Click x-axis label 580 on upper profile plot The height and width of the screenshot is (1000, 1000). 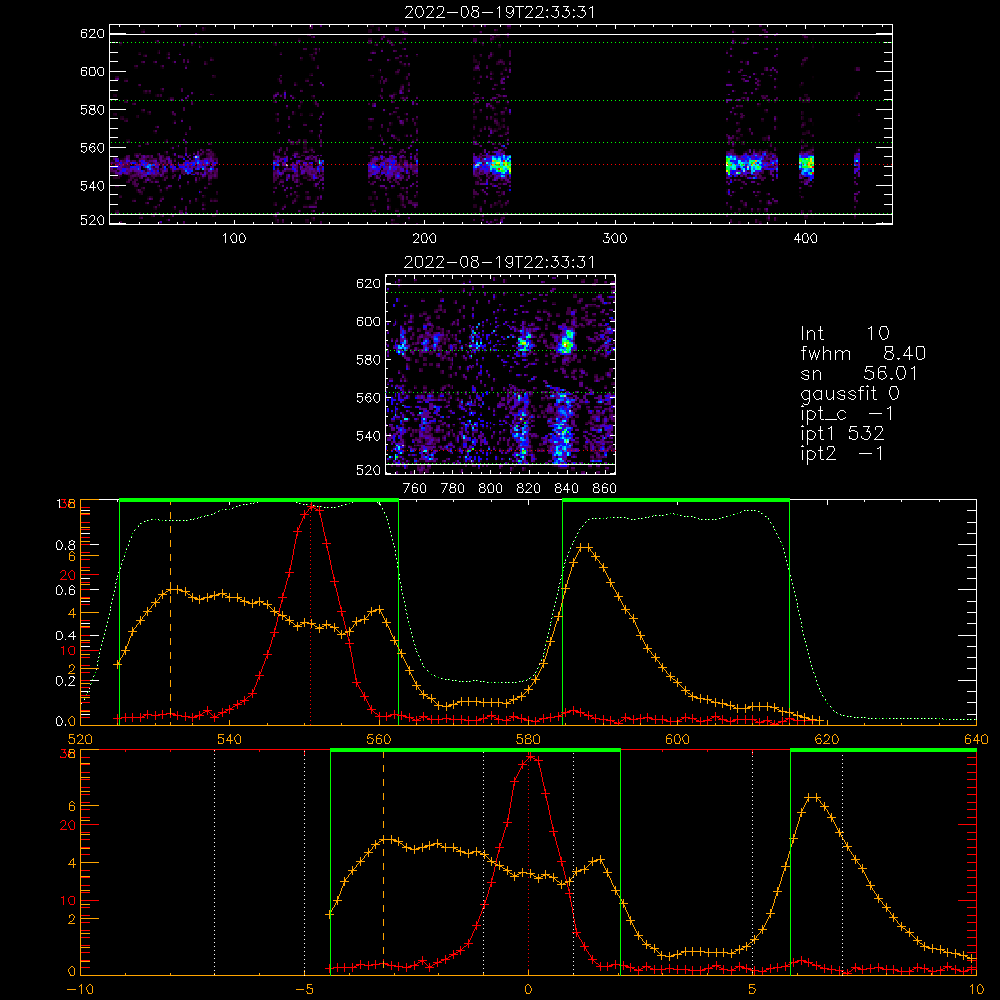tap(528, 739)
